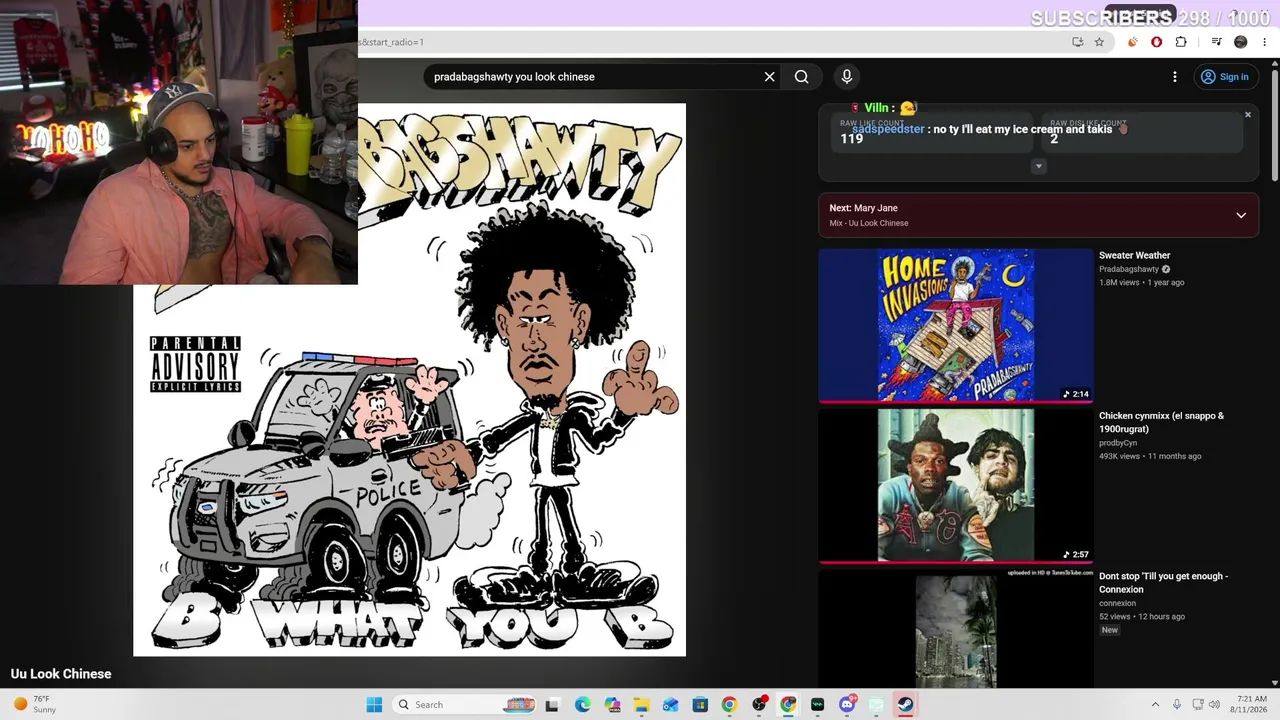This screenshot has width=1280, height=720.
Task: Click the magnifier search button on YouTube
Action: 801,77
